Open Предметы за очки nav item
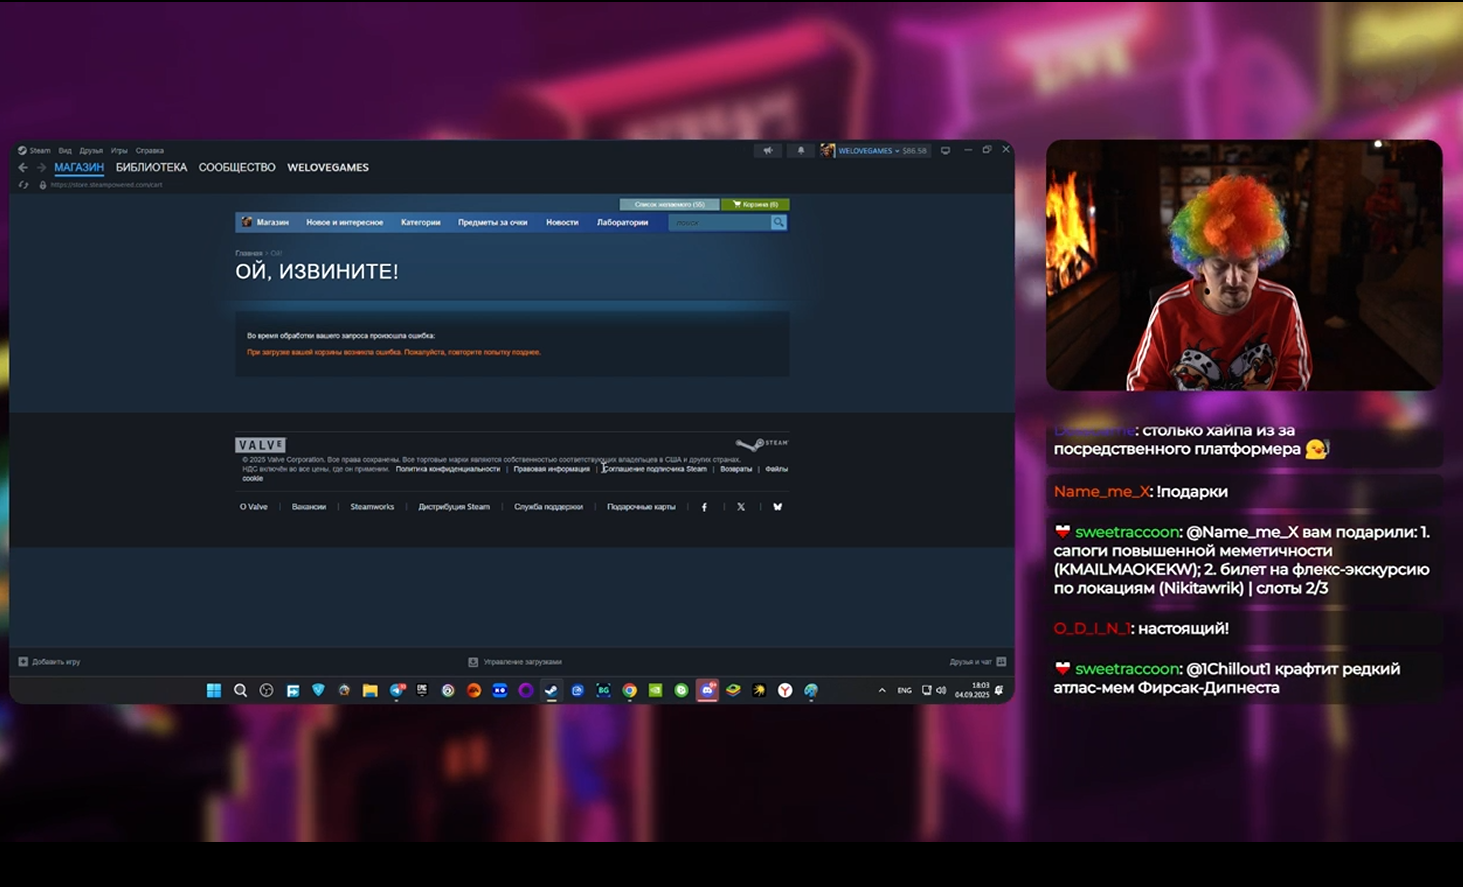Screen dimensions: 1463x887 point(493,222)
